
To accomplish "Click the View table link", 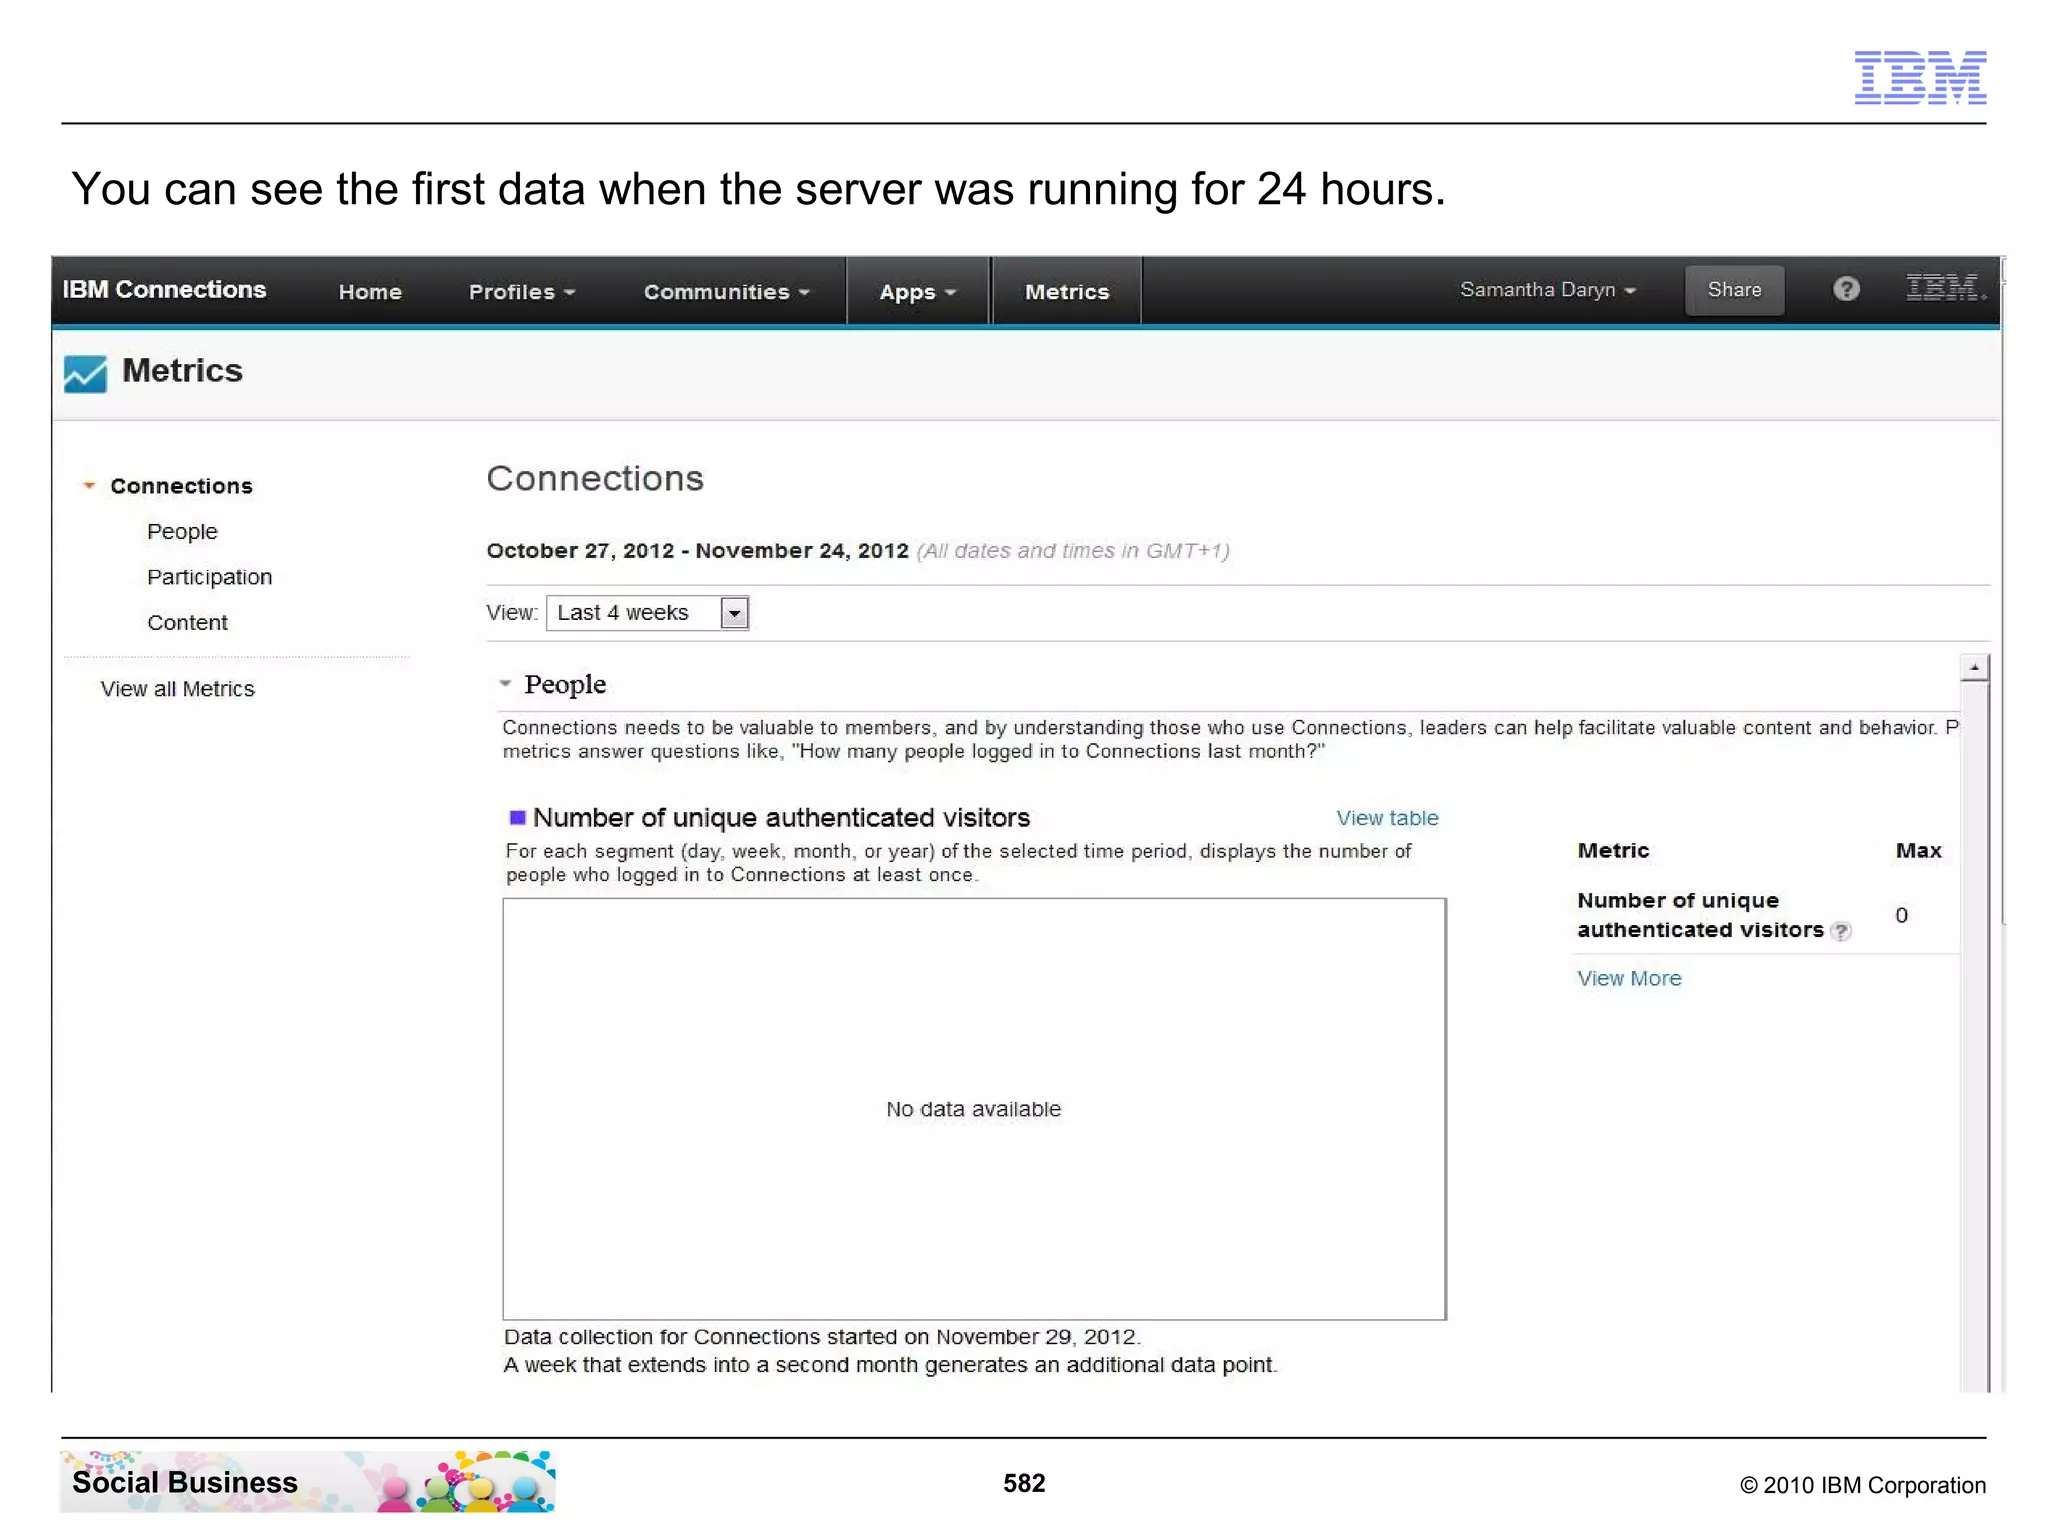I will click(x=1387, y=818).
